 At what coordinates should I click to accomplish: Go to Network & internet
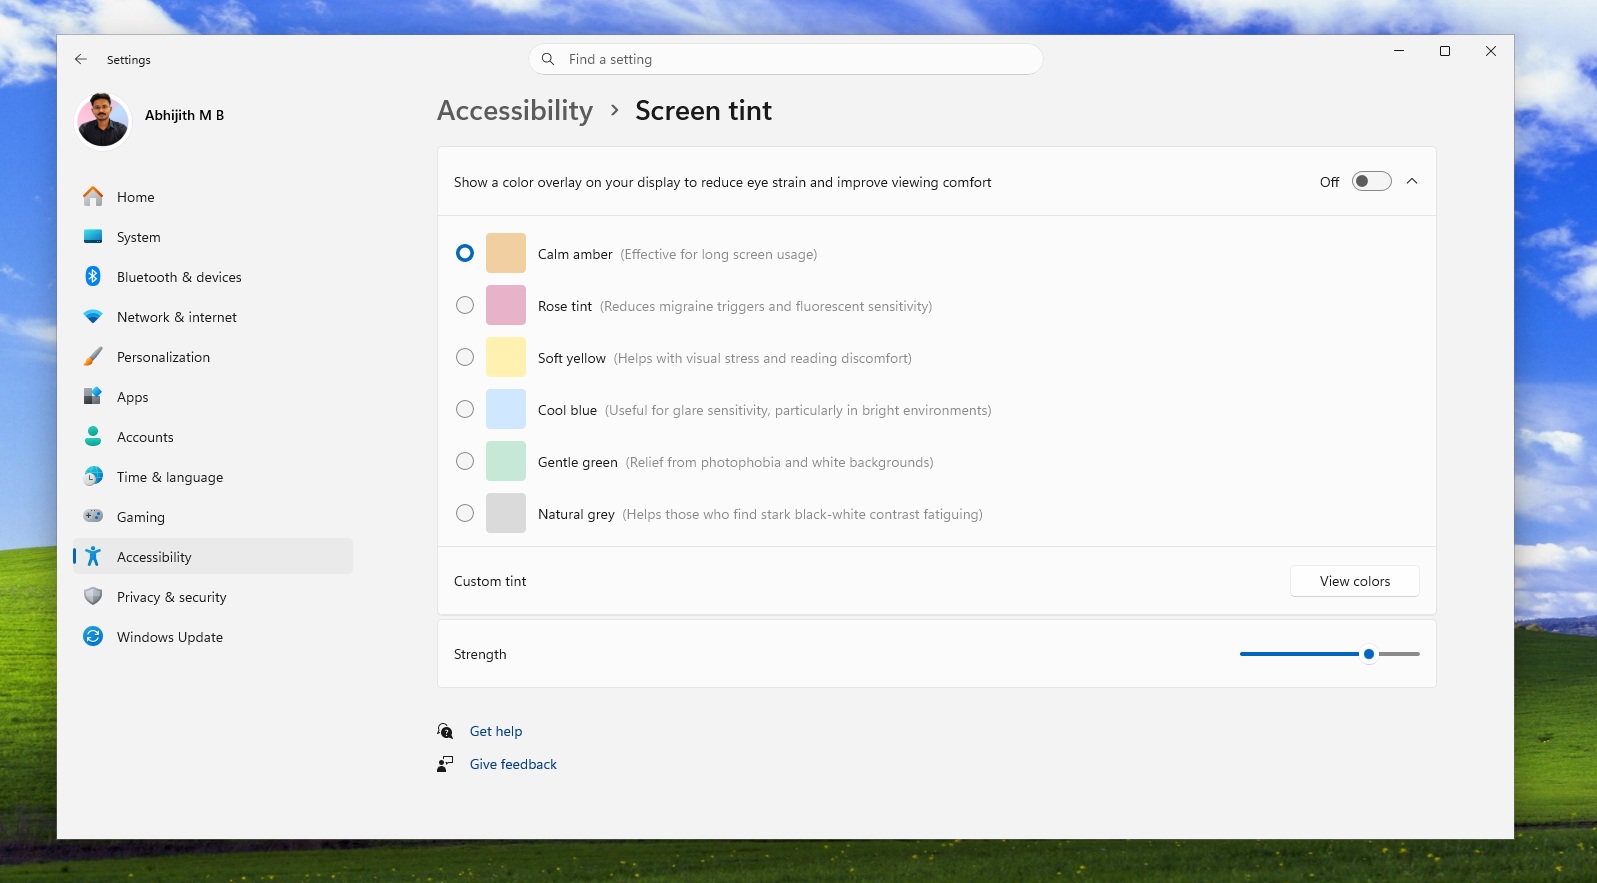point(213,317)
